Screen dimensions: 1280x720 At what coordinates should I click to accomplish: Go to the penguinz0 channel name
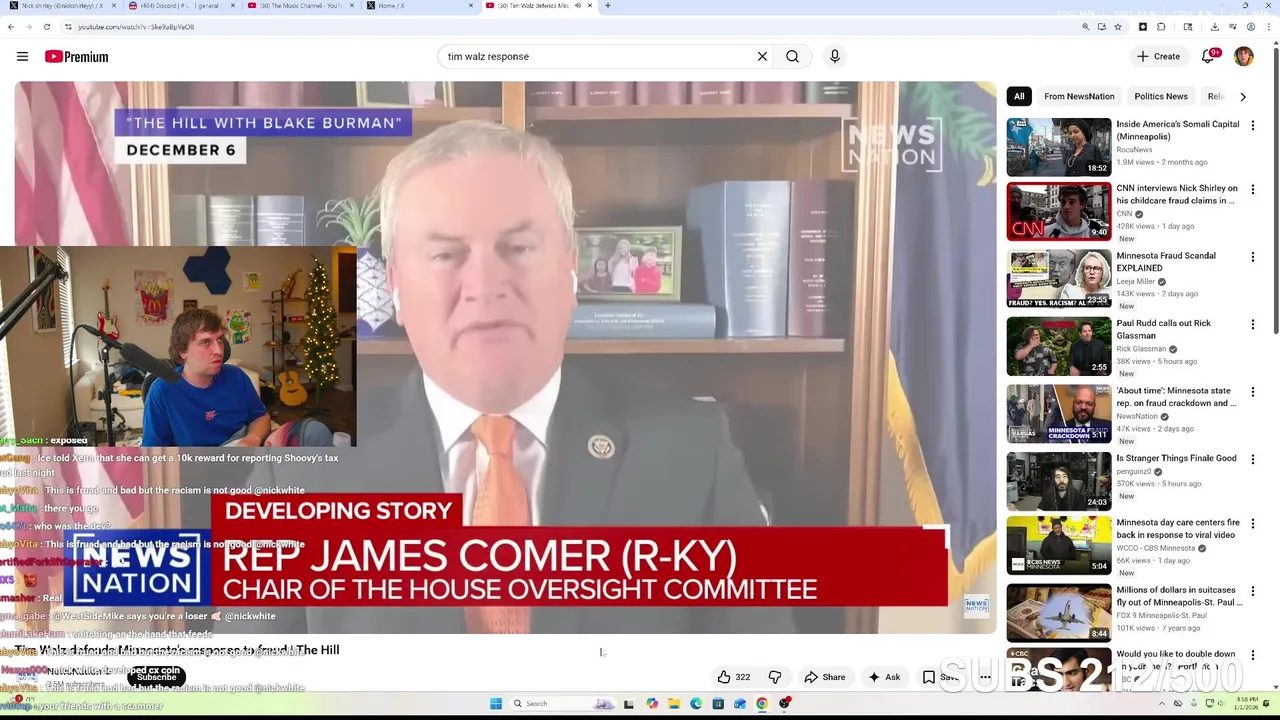[1135, 471]
